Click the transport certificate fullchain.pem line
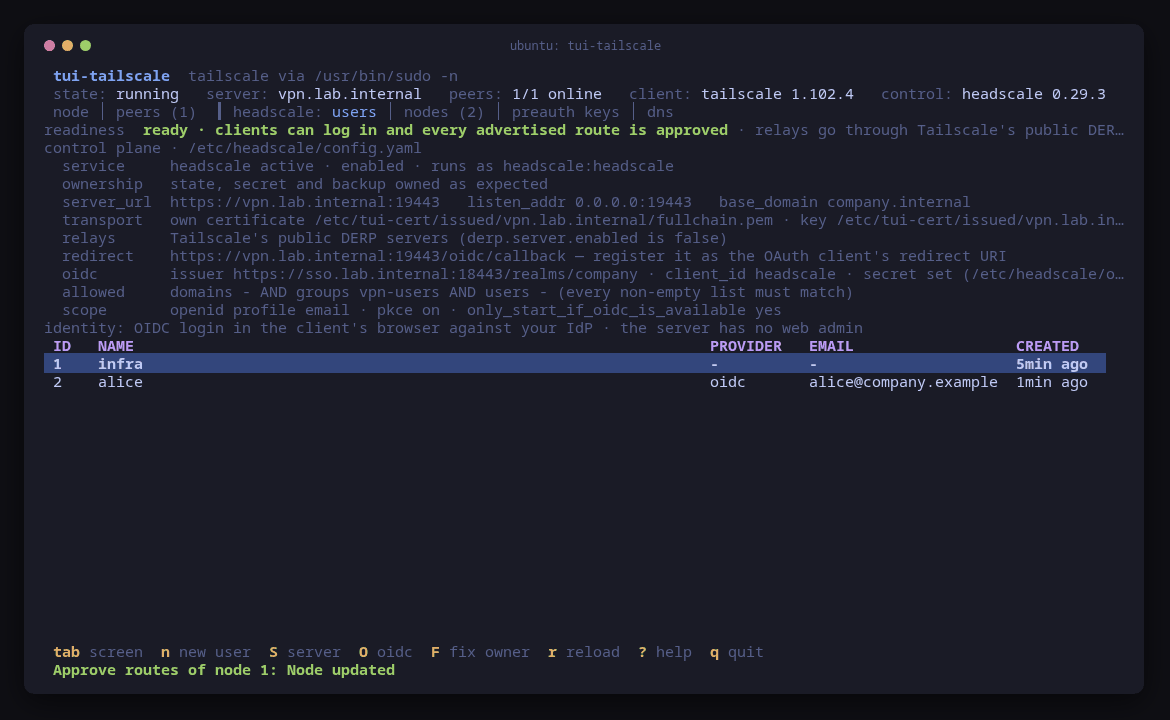Viewport: 1170px width, 720px height. (x=647, y=220)
